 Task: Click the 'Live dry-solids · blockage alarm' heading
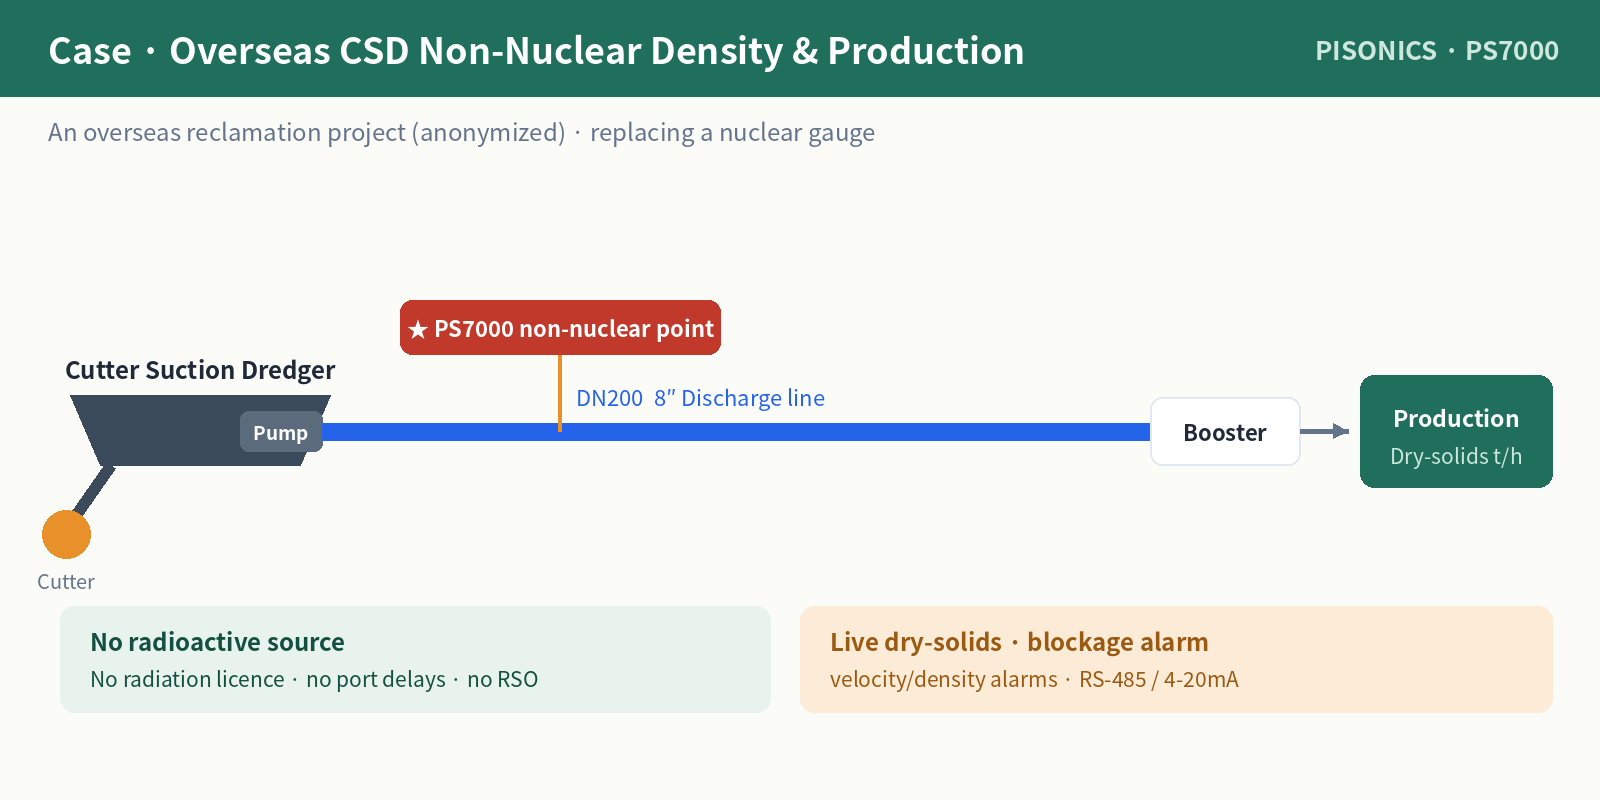pyautogui.click(x=1019, y=642)
